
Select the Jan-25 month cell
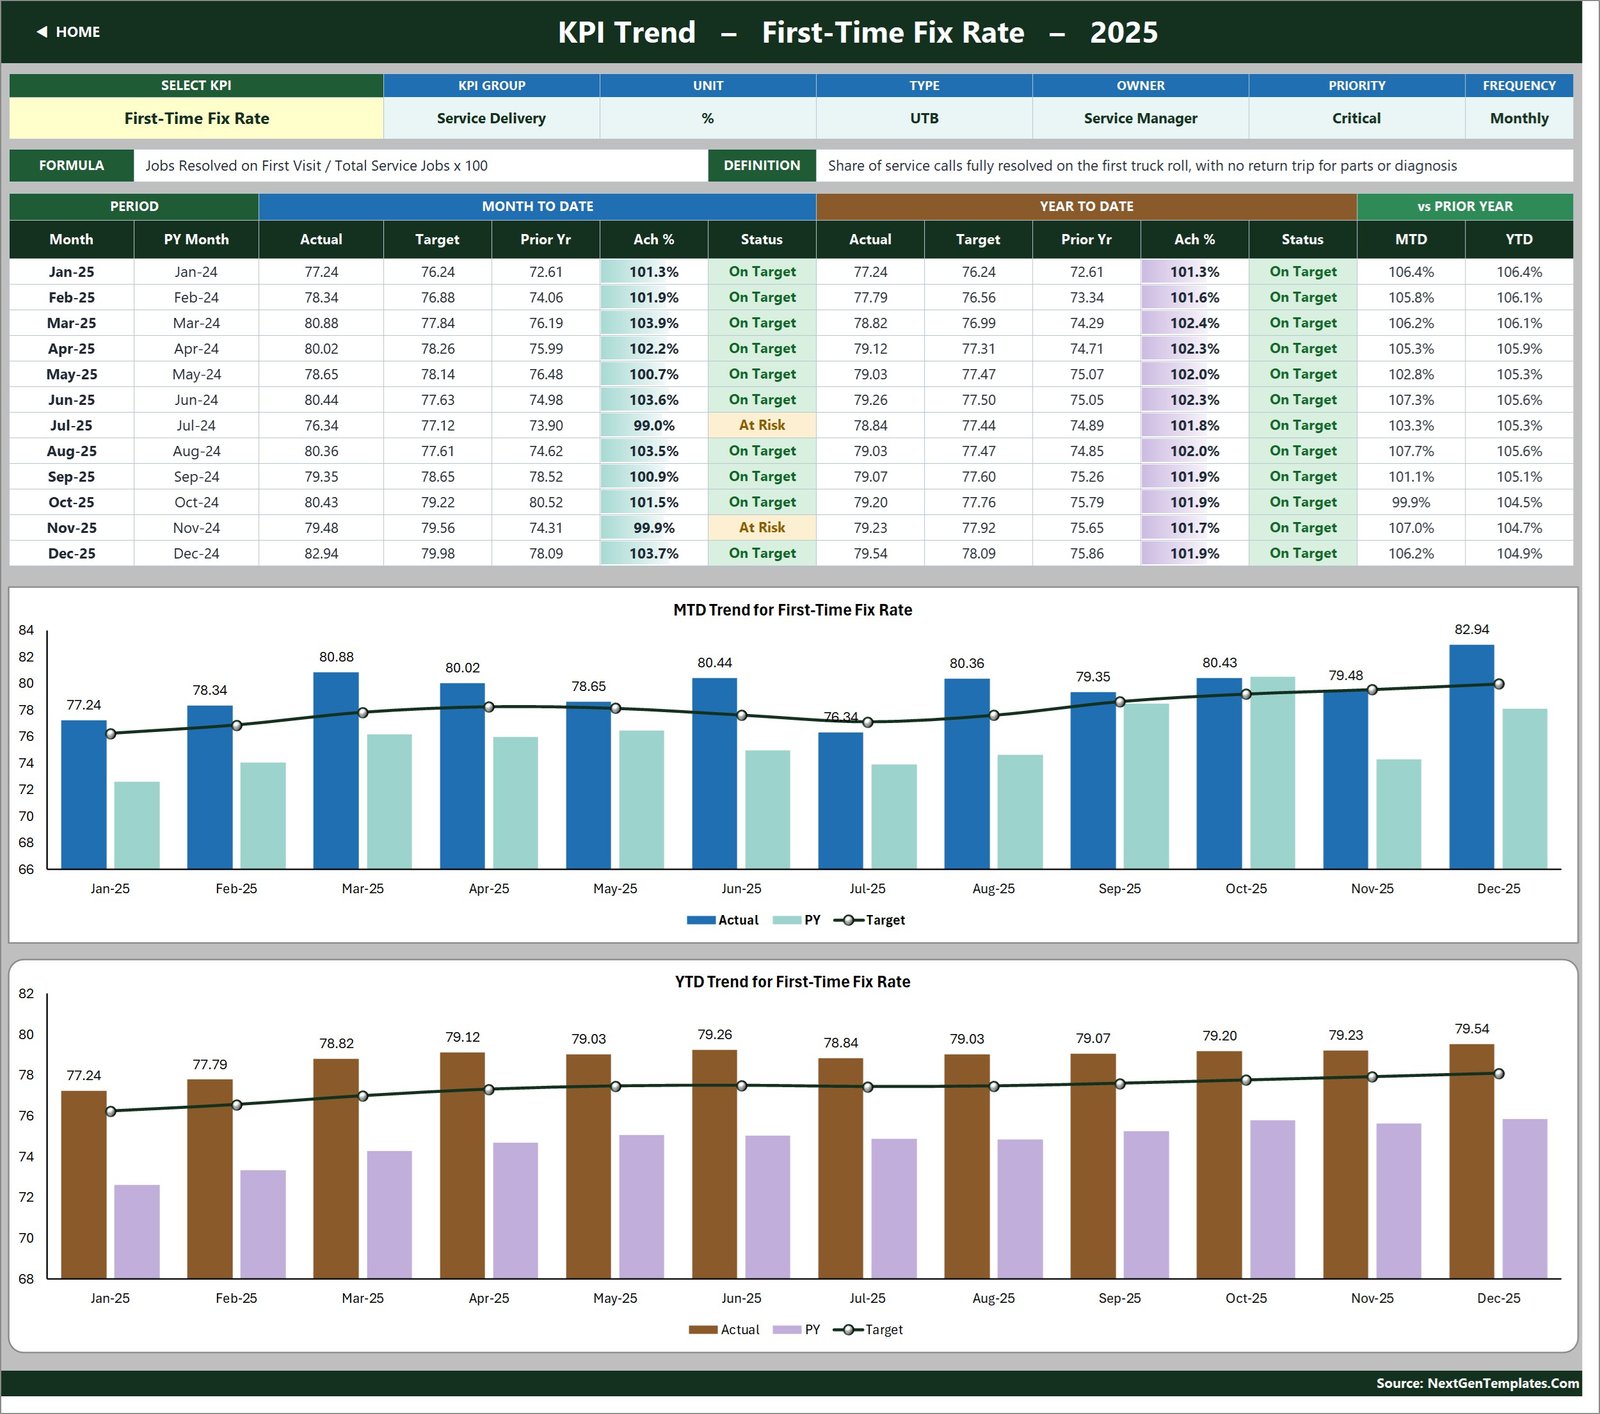pyautogui.click(x=71, y=272)
